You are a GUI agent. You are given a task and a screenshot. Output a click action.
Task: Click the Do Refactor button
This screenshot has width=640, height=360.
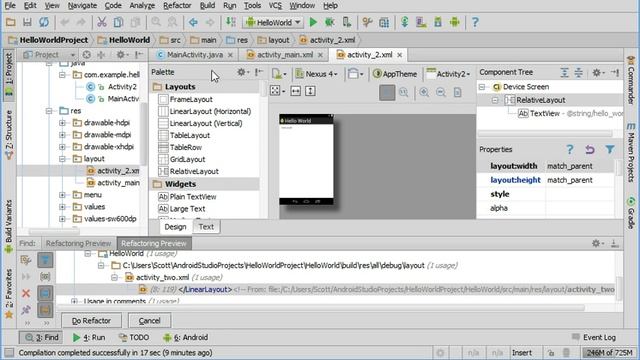coord(91,321)
